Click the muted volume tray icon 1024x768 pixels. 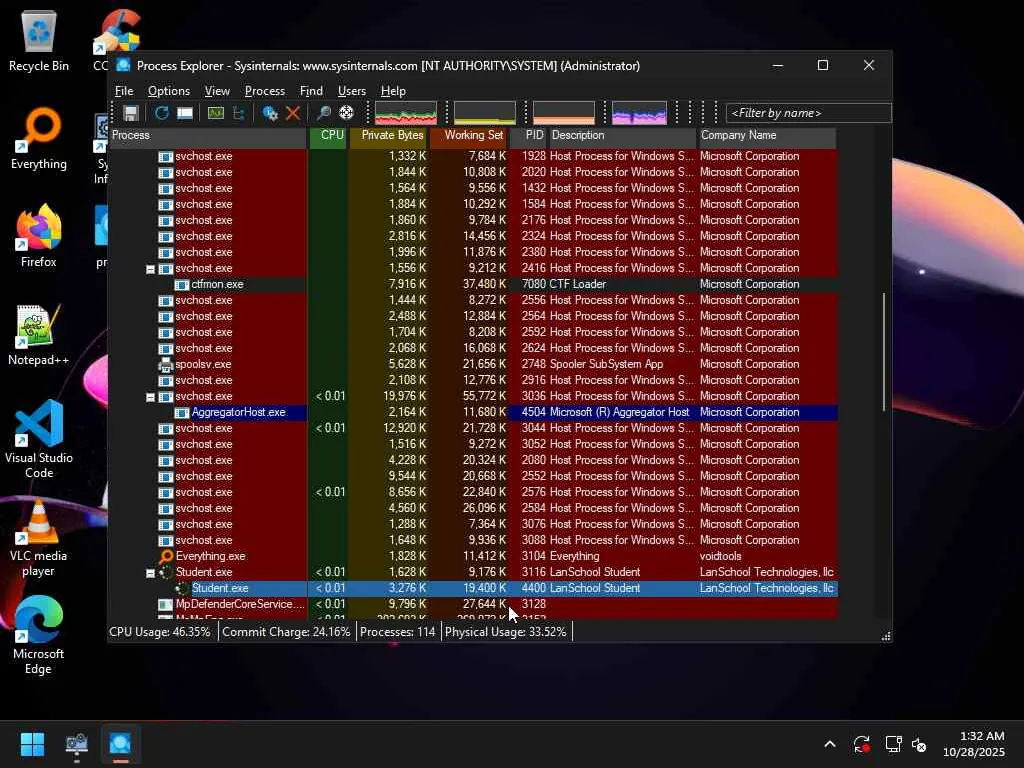(x=919, y=744)
